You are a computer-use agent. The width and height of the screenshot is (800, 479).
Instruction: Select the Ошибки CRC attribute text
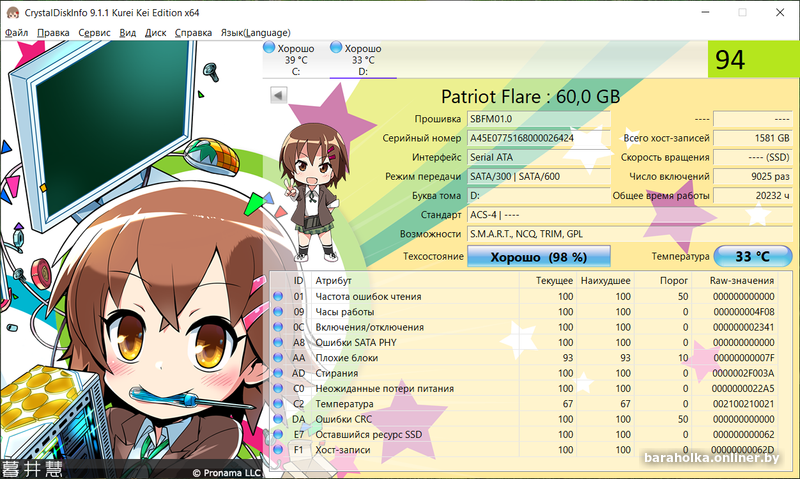(x=343, y=419)
